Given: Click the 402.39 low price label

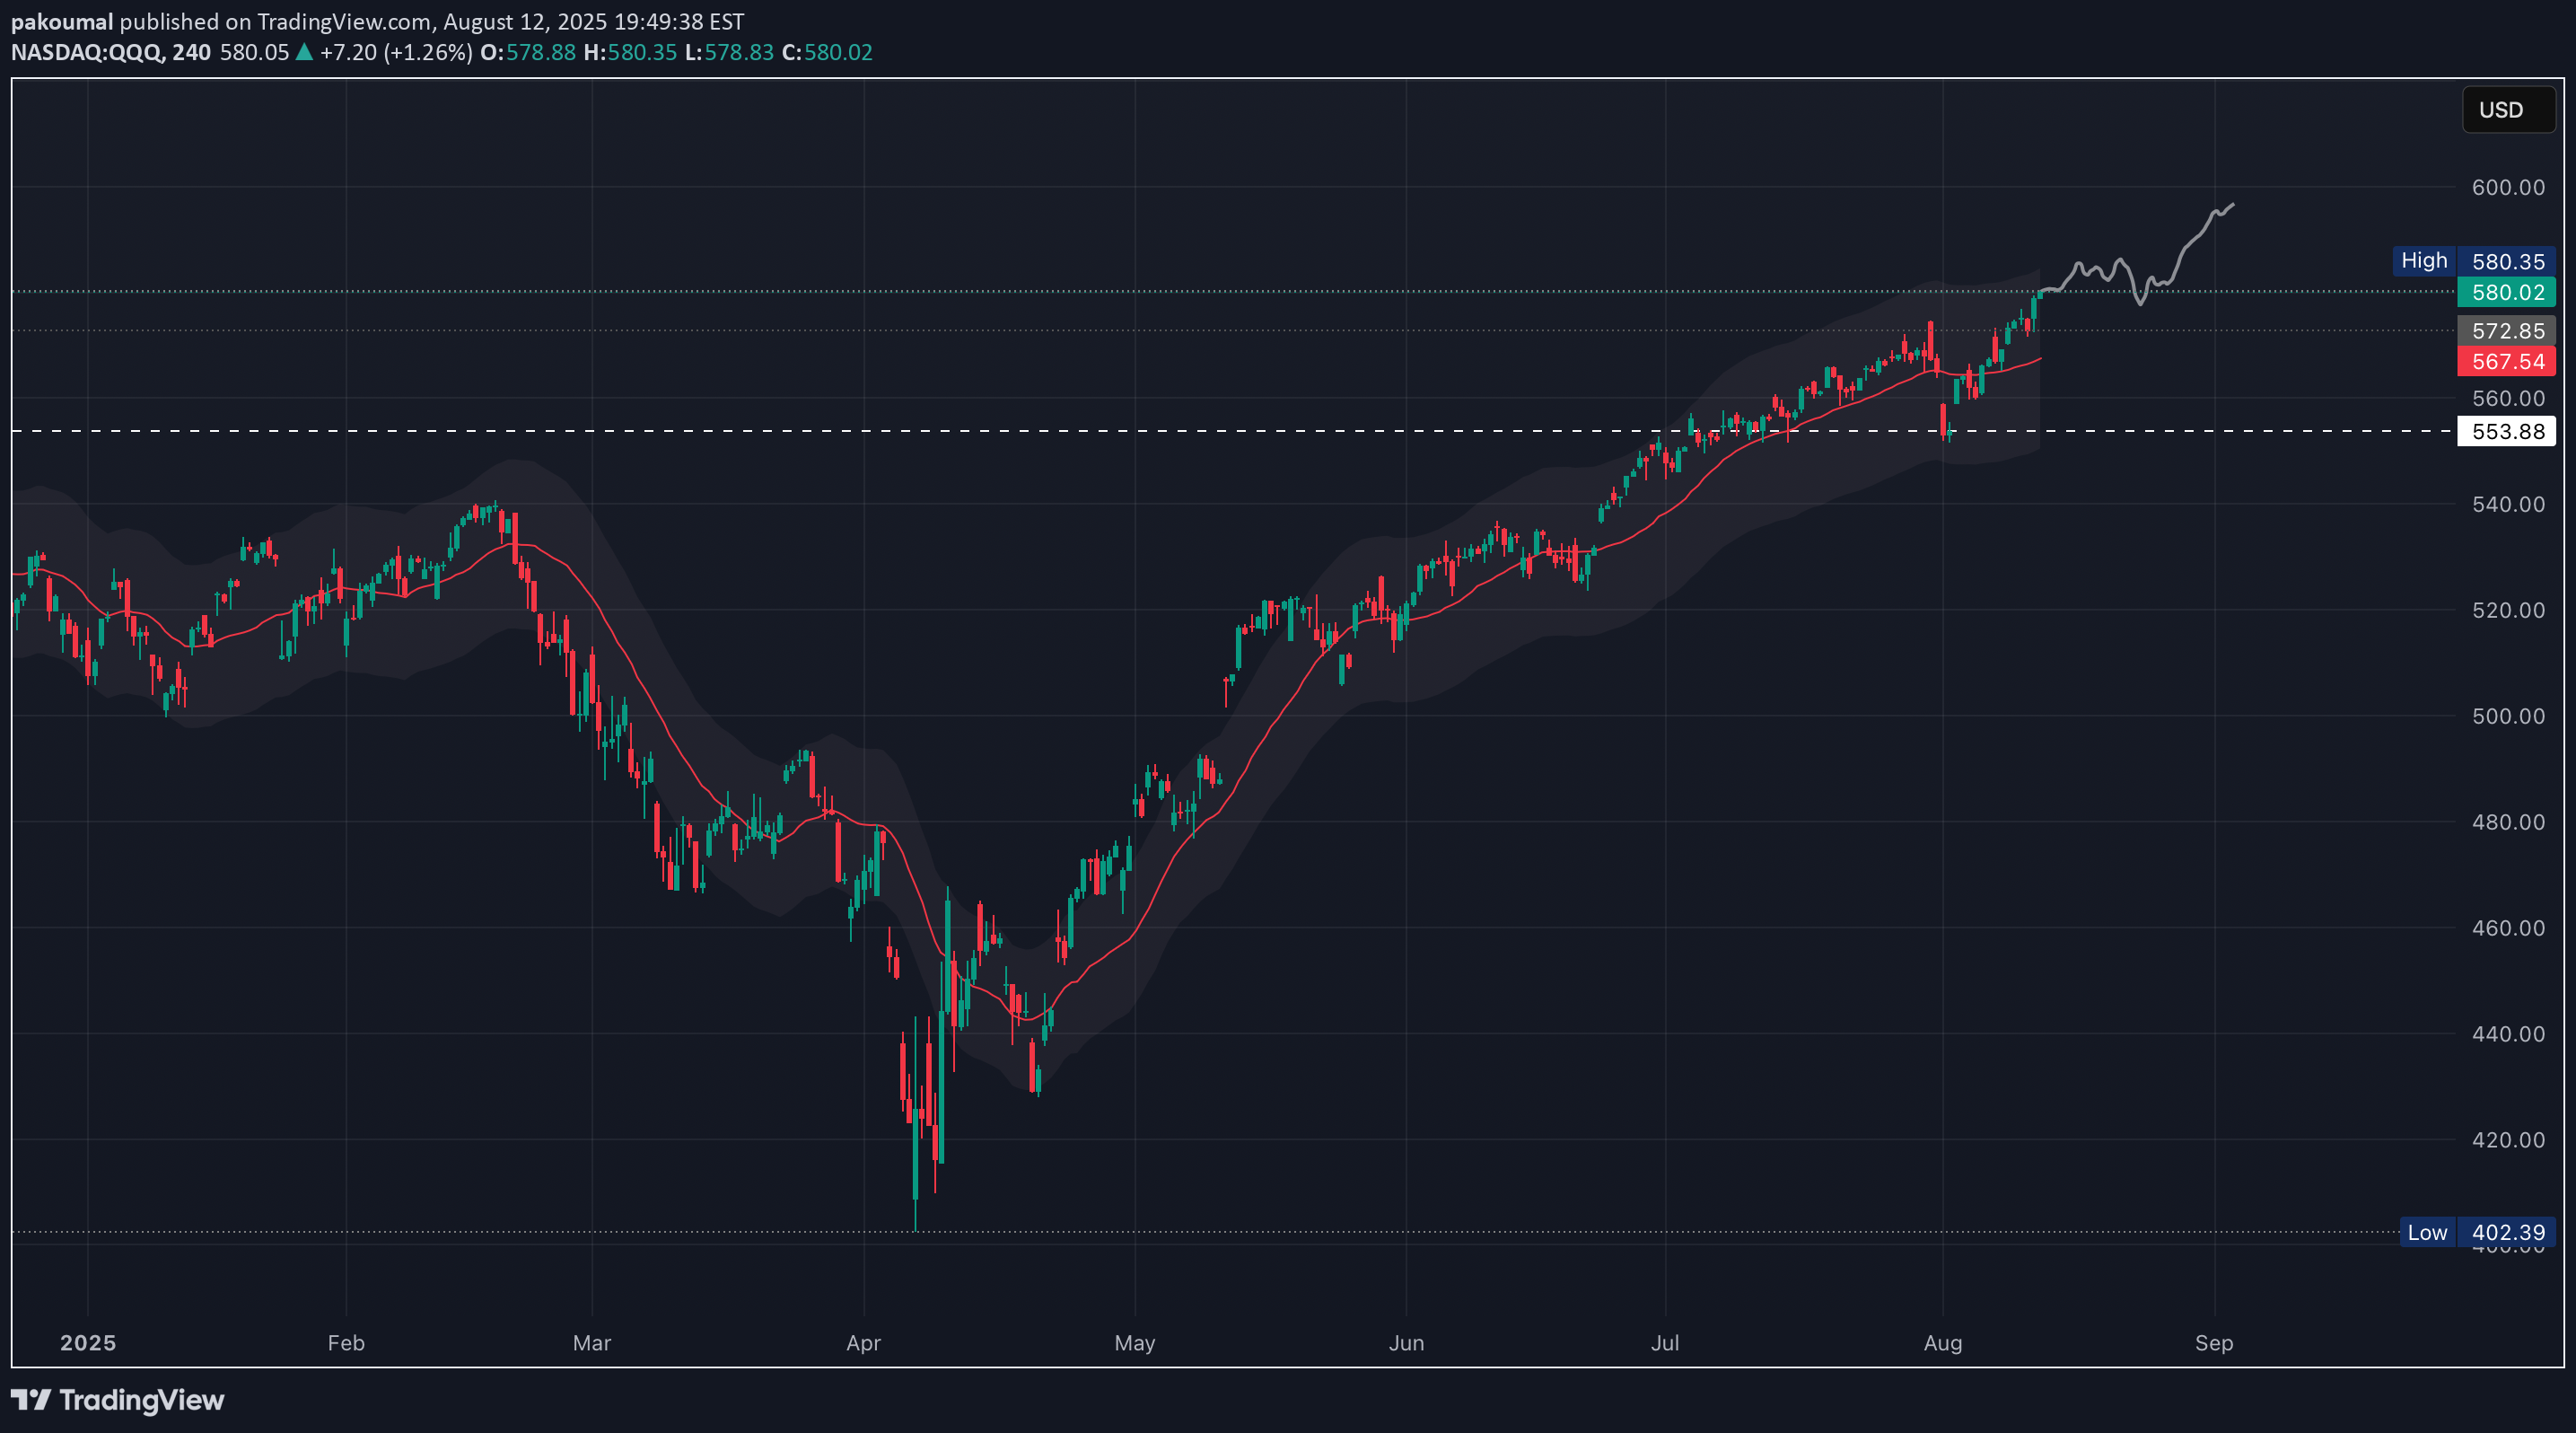Looking at the screenshot, I should 2507,1232.
